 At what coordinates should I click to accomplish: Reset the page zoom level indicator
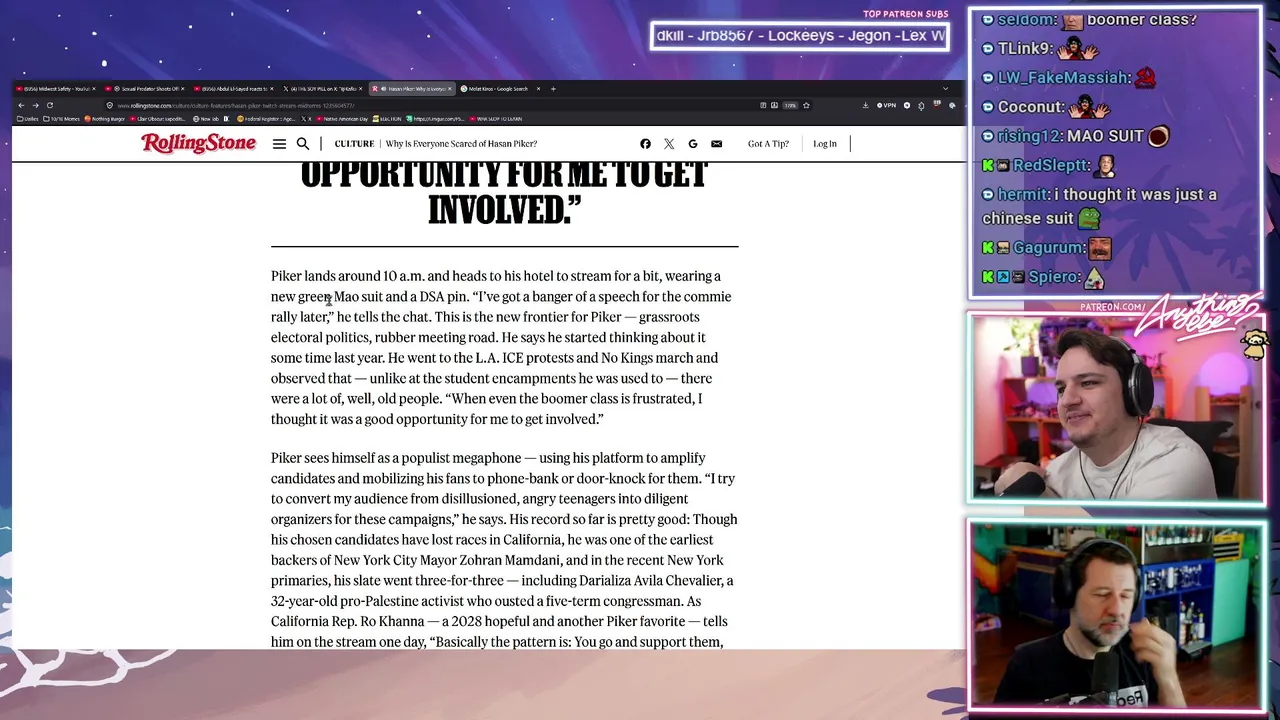(x=790, y=105)
